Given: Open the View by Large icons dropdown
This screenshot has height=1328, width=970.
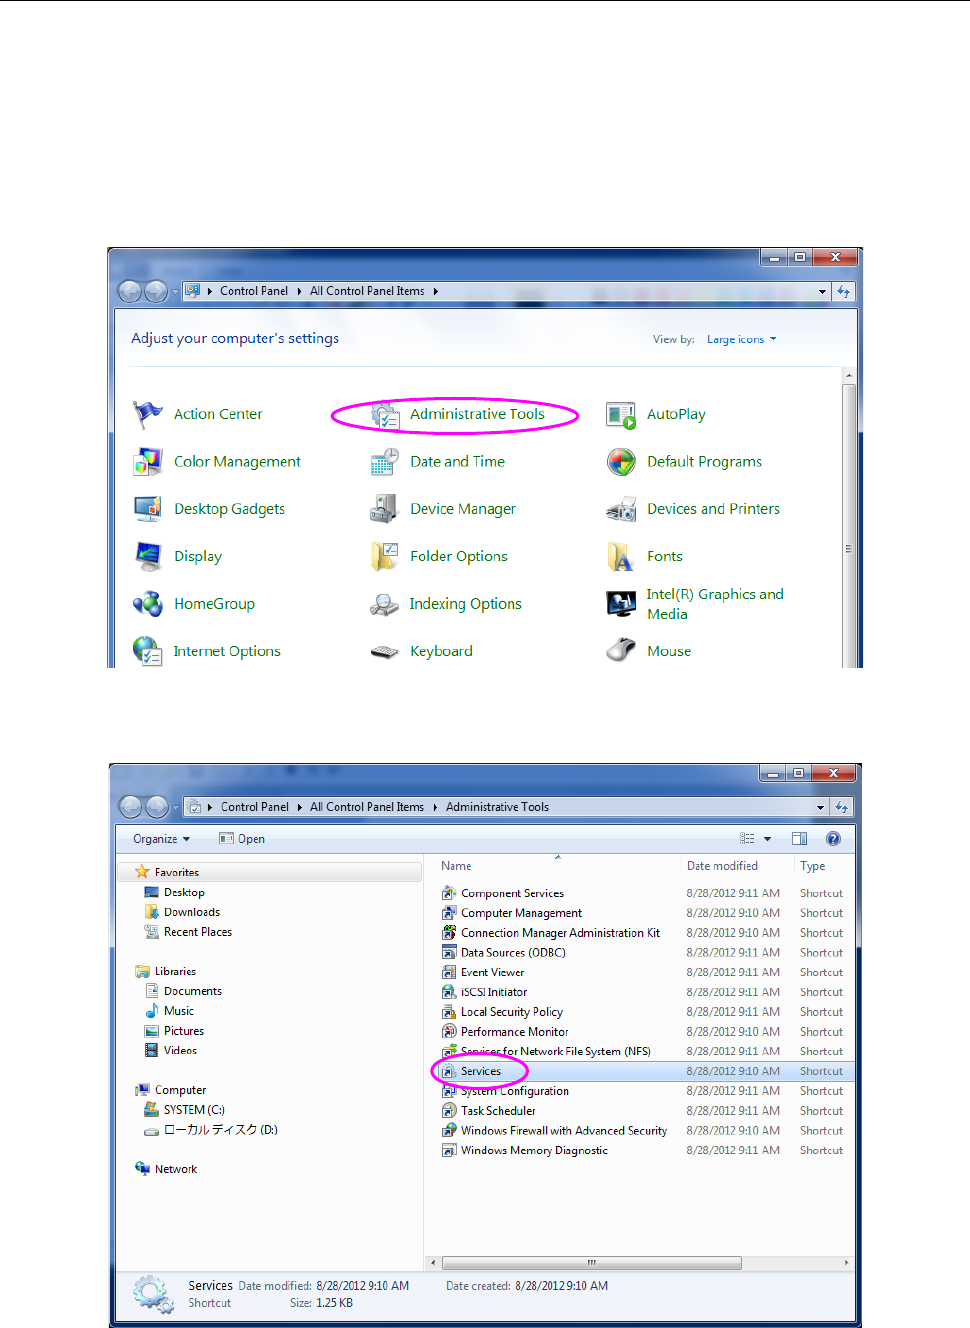Looking at the screenshot, I should click(x=741, y=340).
